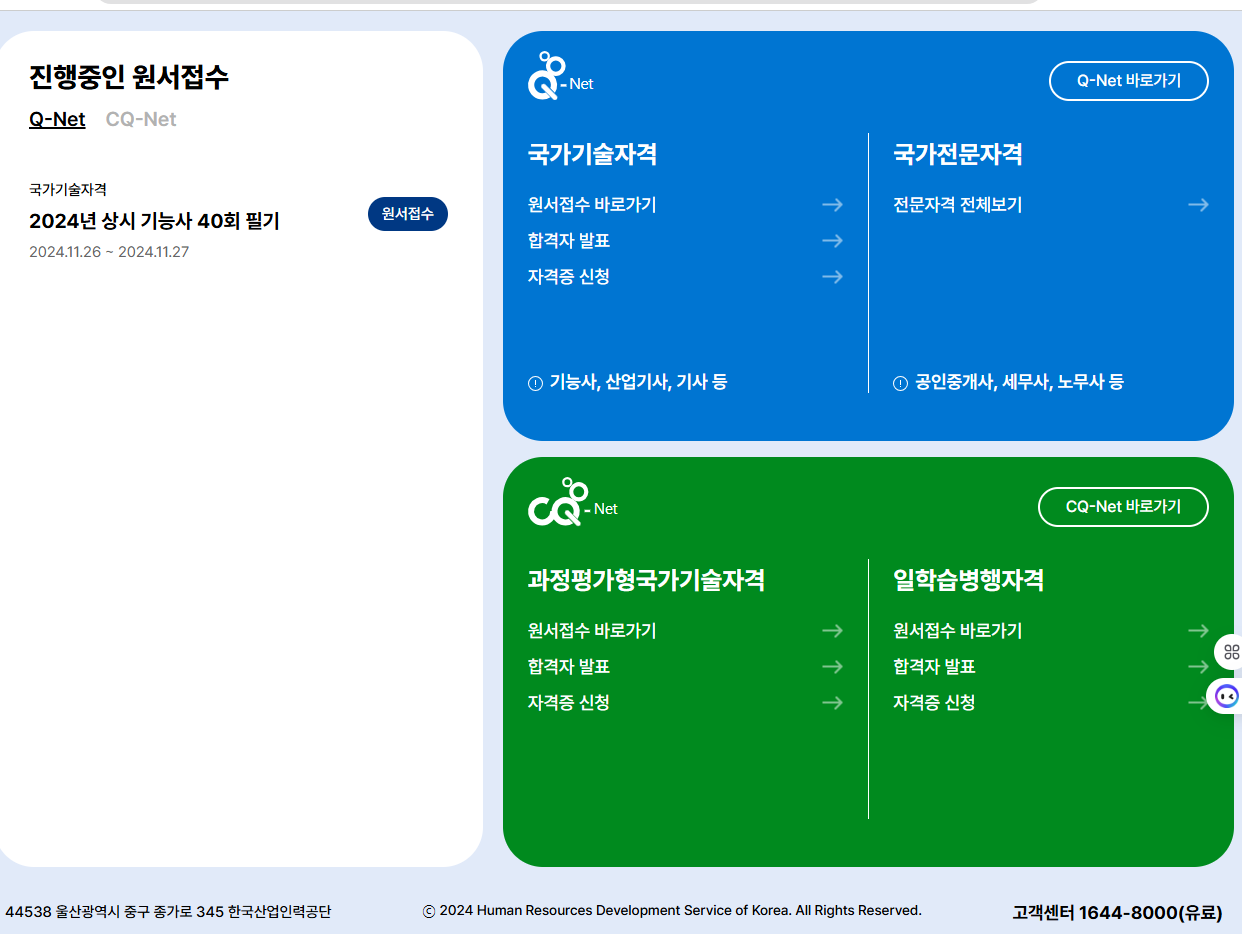Click the 2024년 상시 기능사 40회 필기 title
This screenshot has height=934, width=1242.
click(155, 221)
